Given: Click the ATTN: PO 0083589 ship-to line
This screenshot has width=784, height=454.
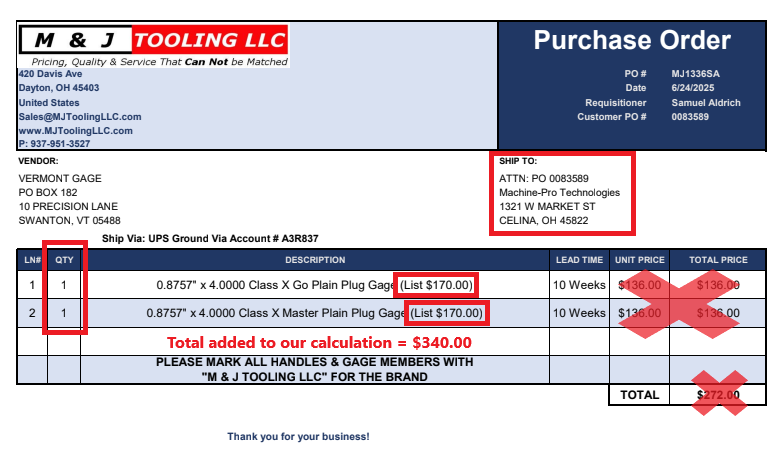Looking at the screenshot, I should pyautogui.click(x=544, y=178).
